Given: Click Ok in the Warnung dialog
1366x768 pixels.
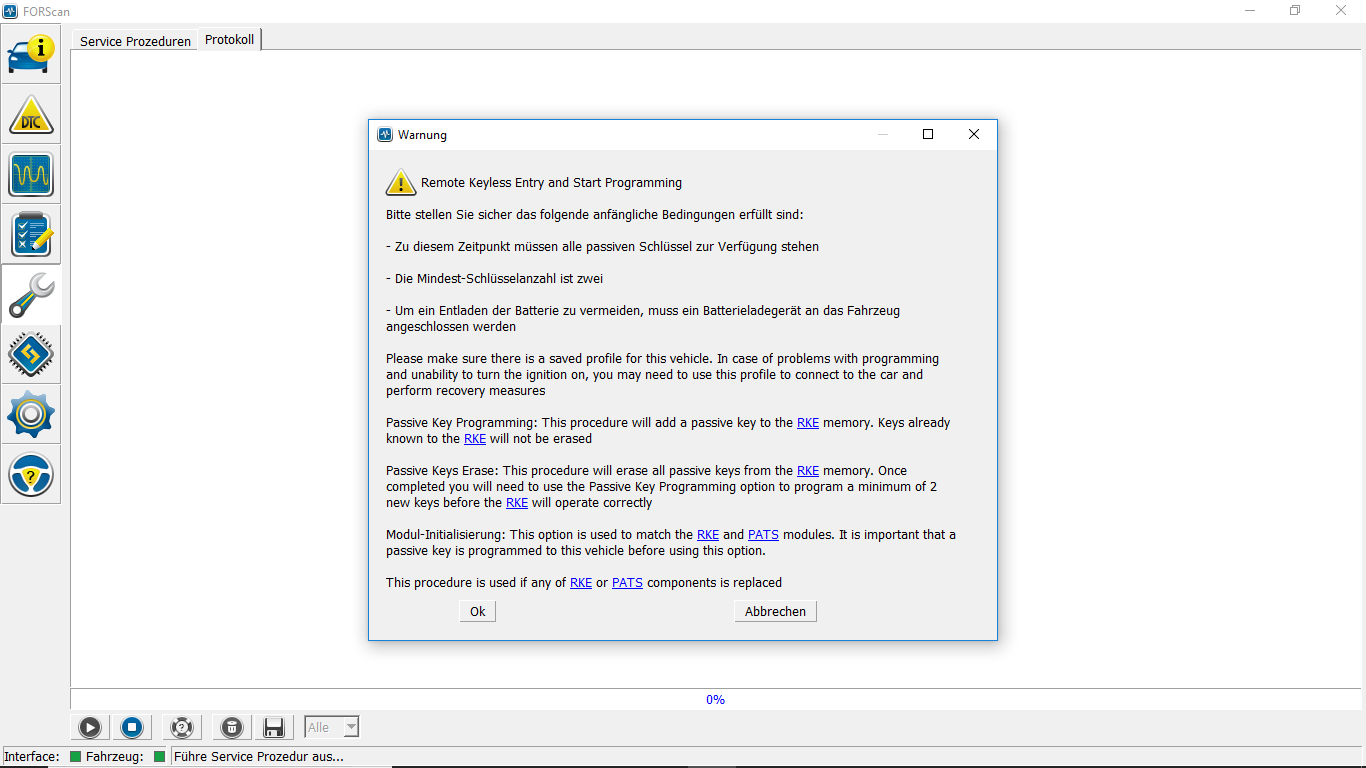Looking at the screenshot, I should 478,611.
